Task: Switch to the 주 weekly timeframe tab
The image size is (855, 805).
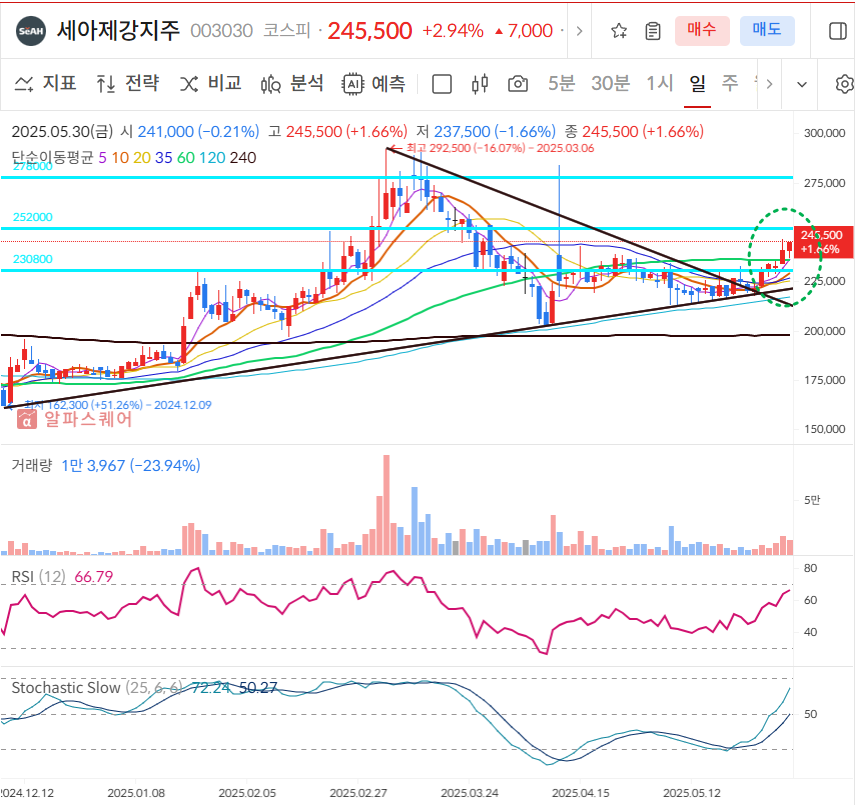Action: 730,84
